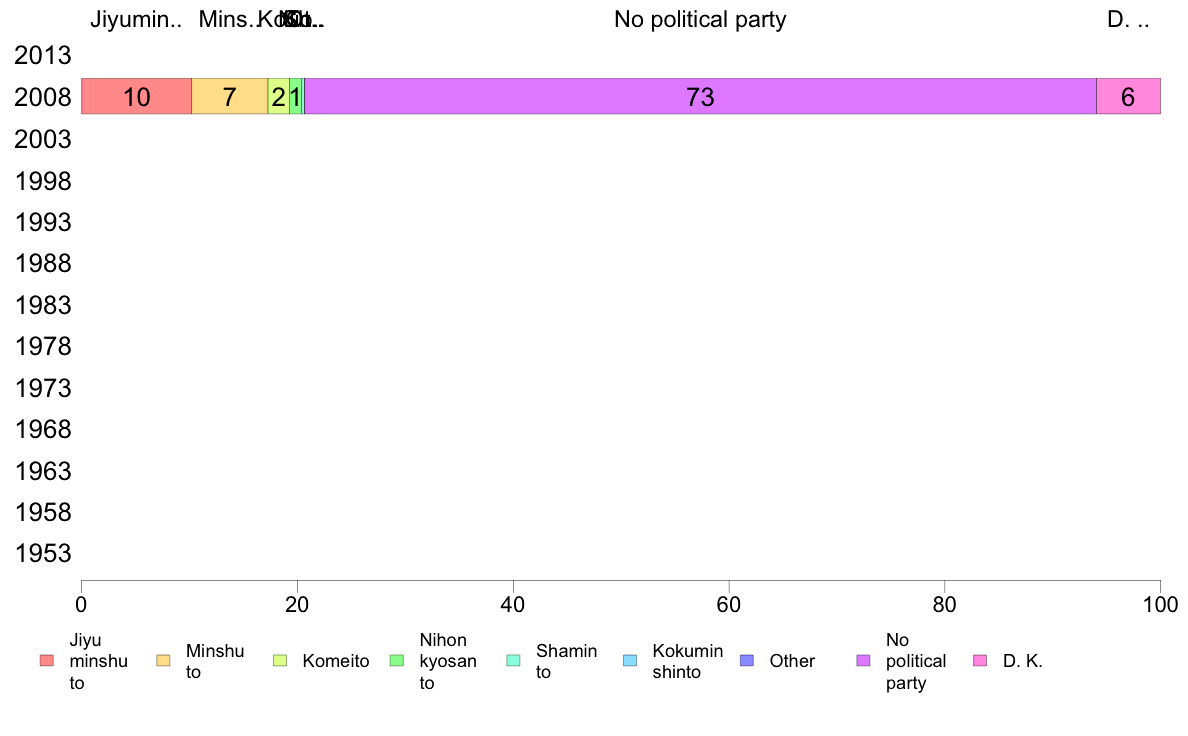Click the Shamin to legend swatch
The width and height of the screenshot is (1188, 736).
[x=513, y=661]
